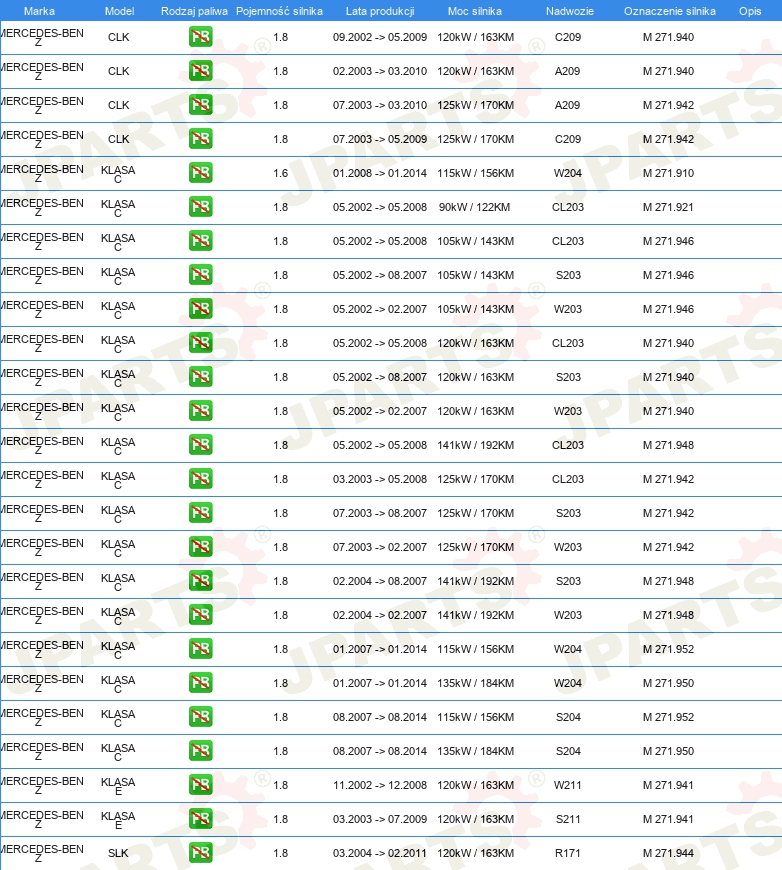The width and height of the screenshot is (782, 870).
Task: Click the Lata produkcji column header
Action: click(380, 11)
